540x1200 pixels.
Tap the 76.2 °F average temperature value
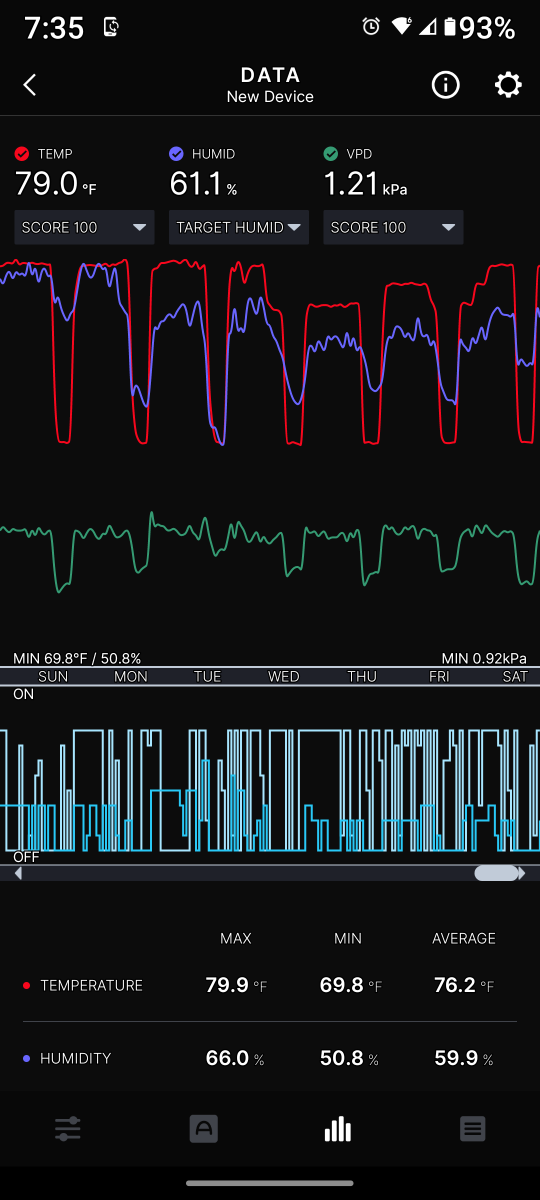click(x=464, y=985)
